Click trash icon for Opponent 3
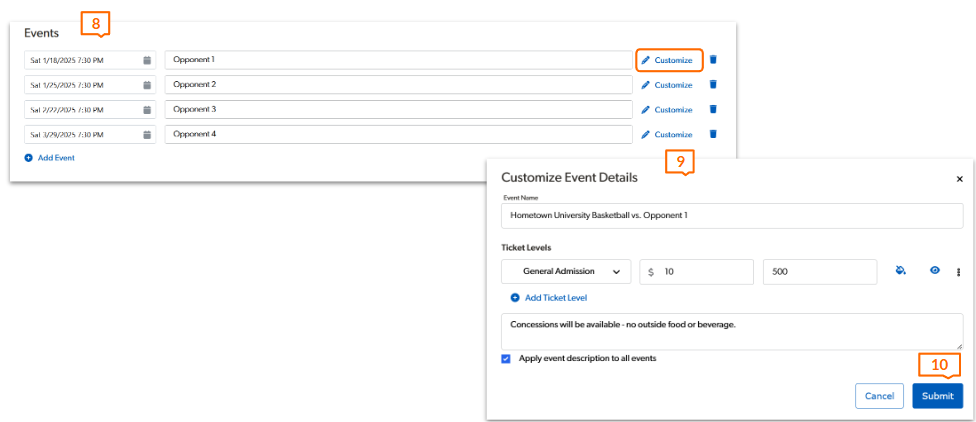 [x=713, y=110]
